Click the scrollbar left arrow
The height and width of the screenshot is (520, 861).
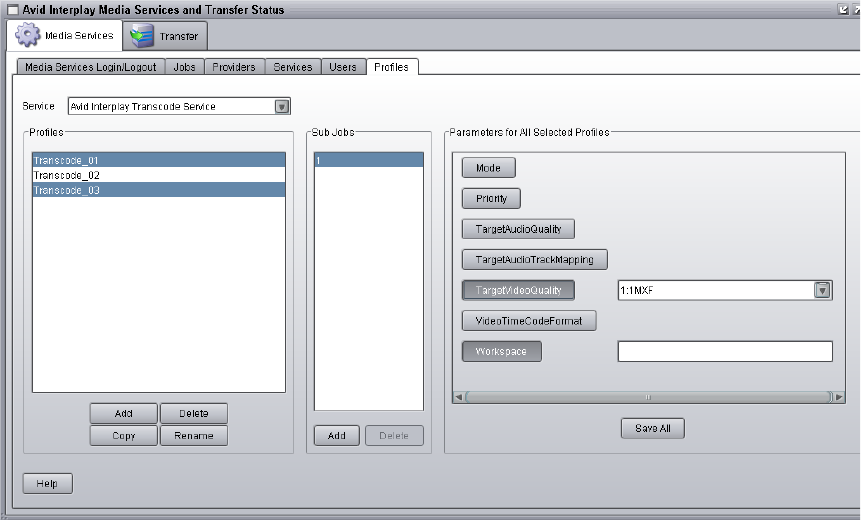tap(459, 397)
